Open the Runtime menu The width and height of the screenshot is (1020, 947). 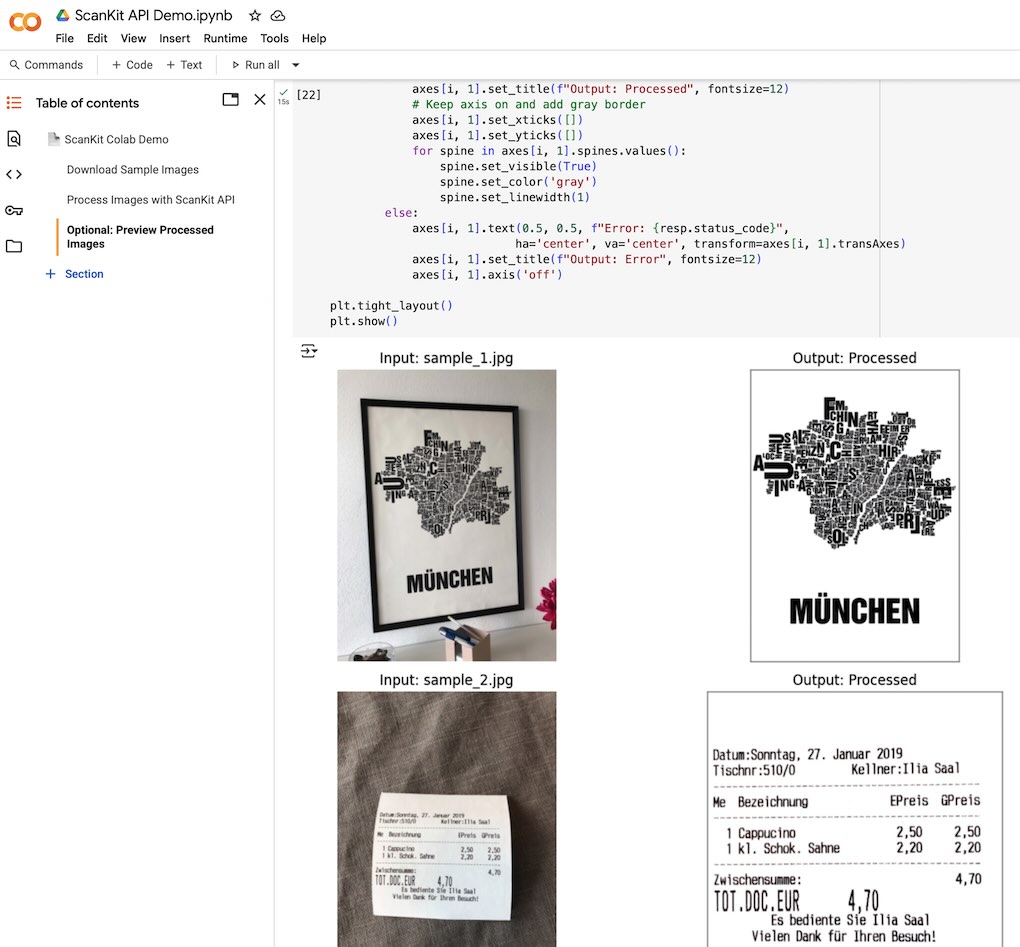pyautogui.click(x=225, y=38)
